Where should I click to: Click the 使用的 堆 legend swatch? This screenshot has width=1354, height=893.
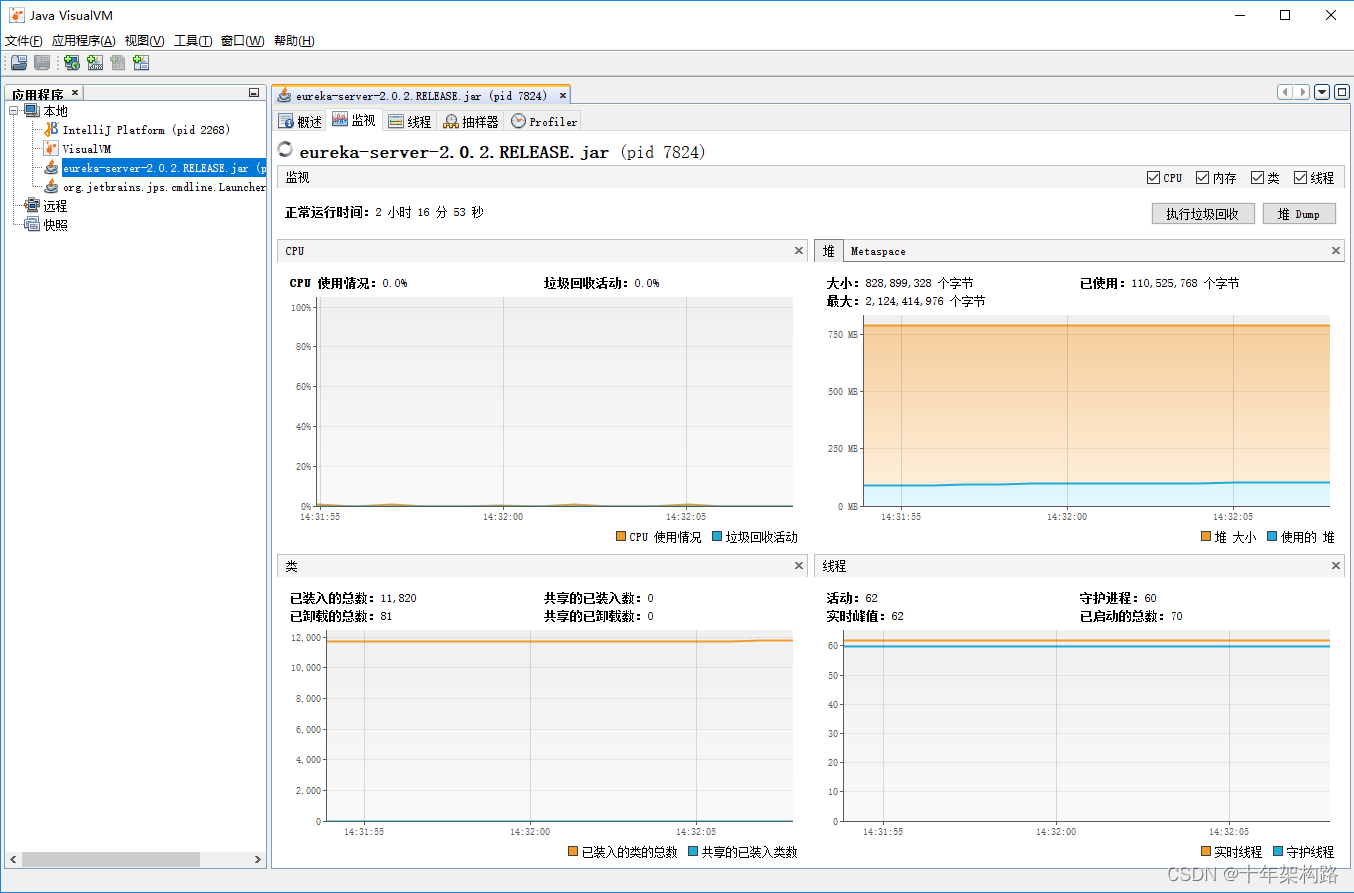point(1272,537)
